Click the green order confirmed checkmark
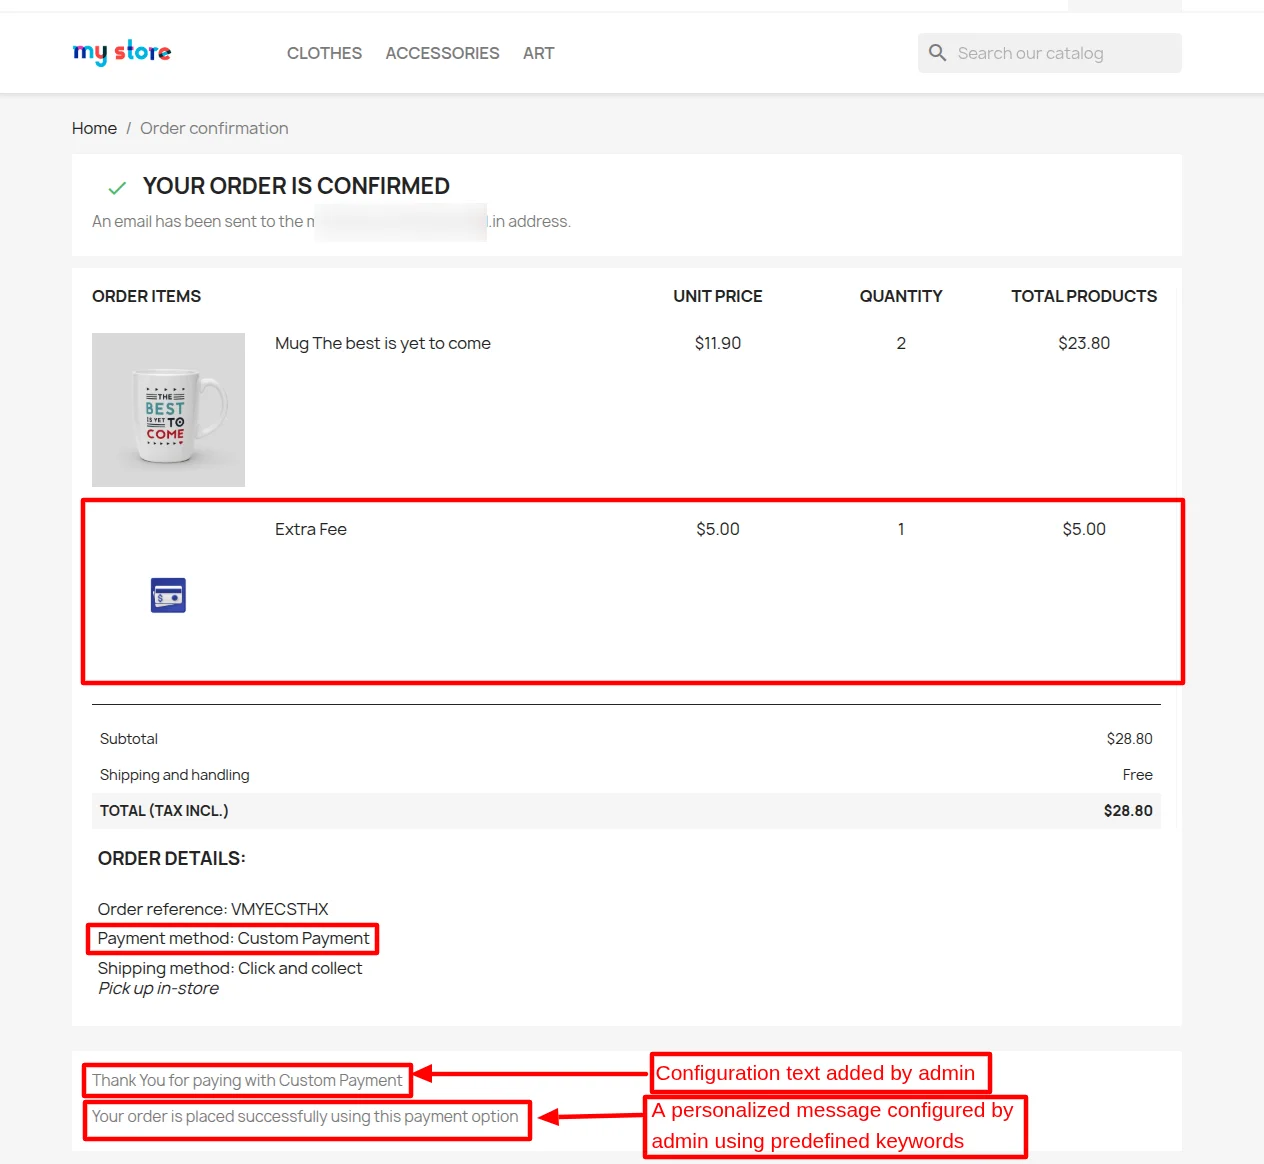This screenshot has width=1264, height=1164. coord(117,188)
